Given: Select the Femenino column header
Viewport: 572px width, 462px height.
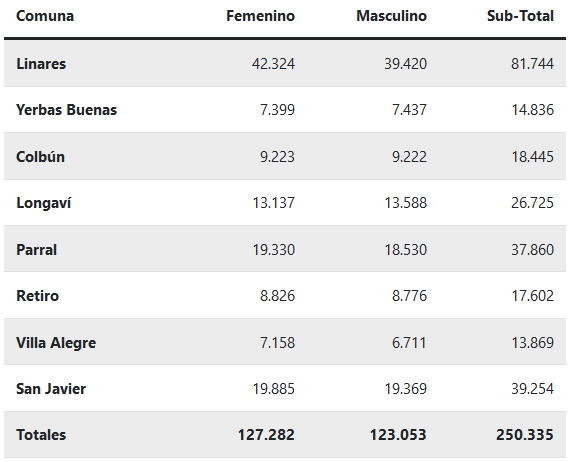Looking at the screenshot, I should click(x=260, y=16).
